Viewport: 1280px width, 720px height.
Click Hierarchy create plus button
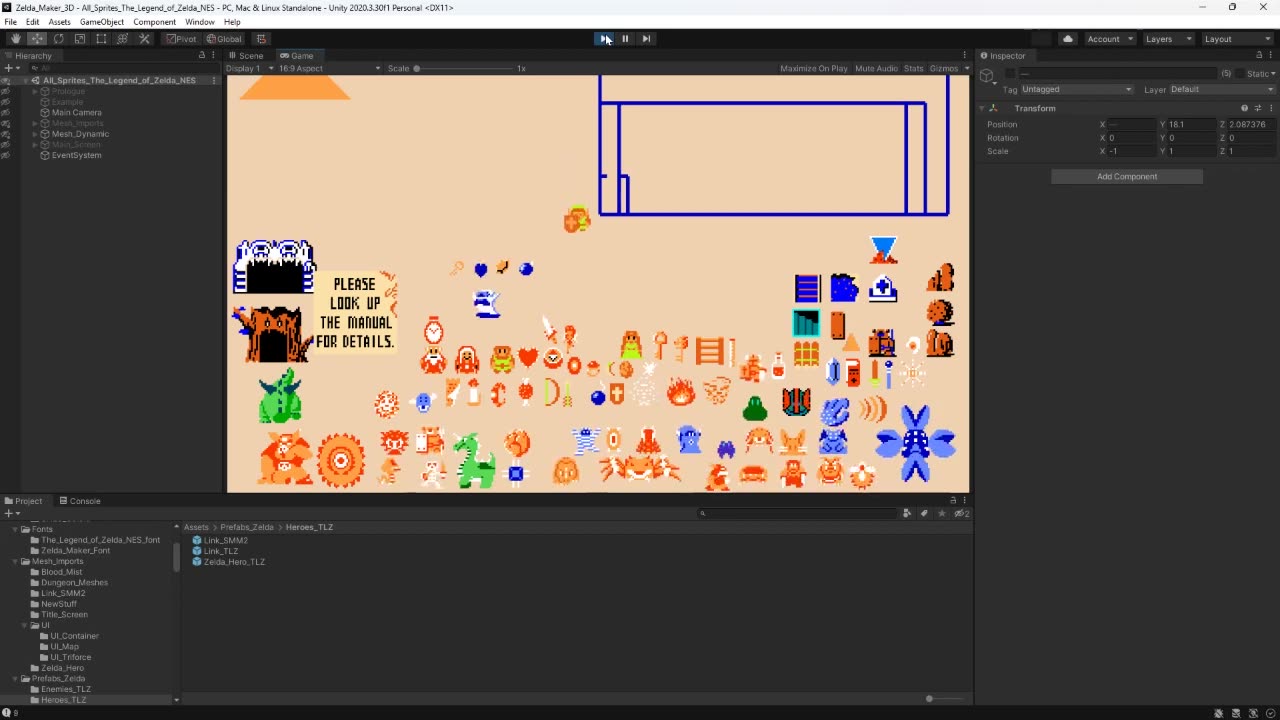click(x=10, y=68)
